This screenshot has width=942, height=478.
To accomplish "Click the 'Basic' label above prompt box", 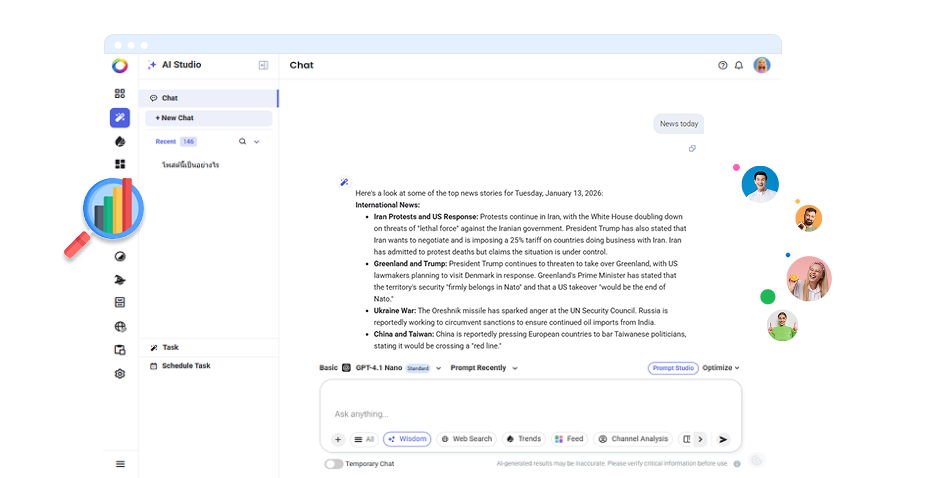I will tap(328, 368).
